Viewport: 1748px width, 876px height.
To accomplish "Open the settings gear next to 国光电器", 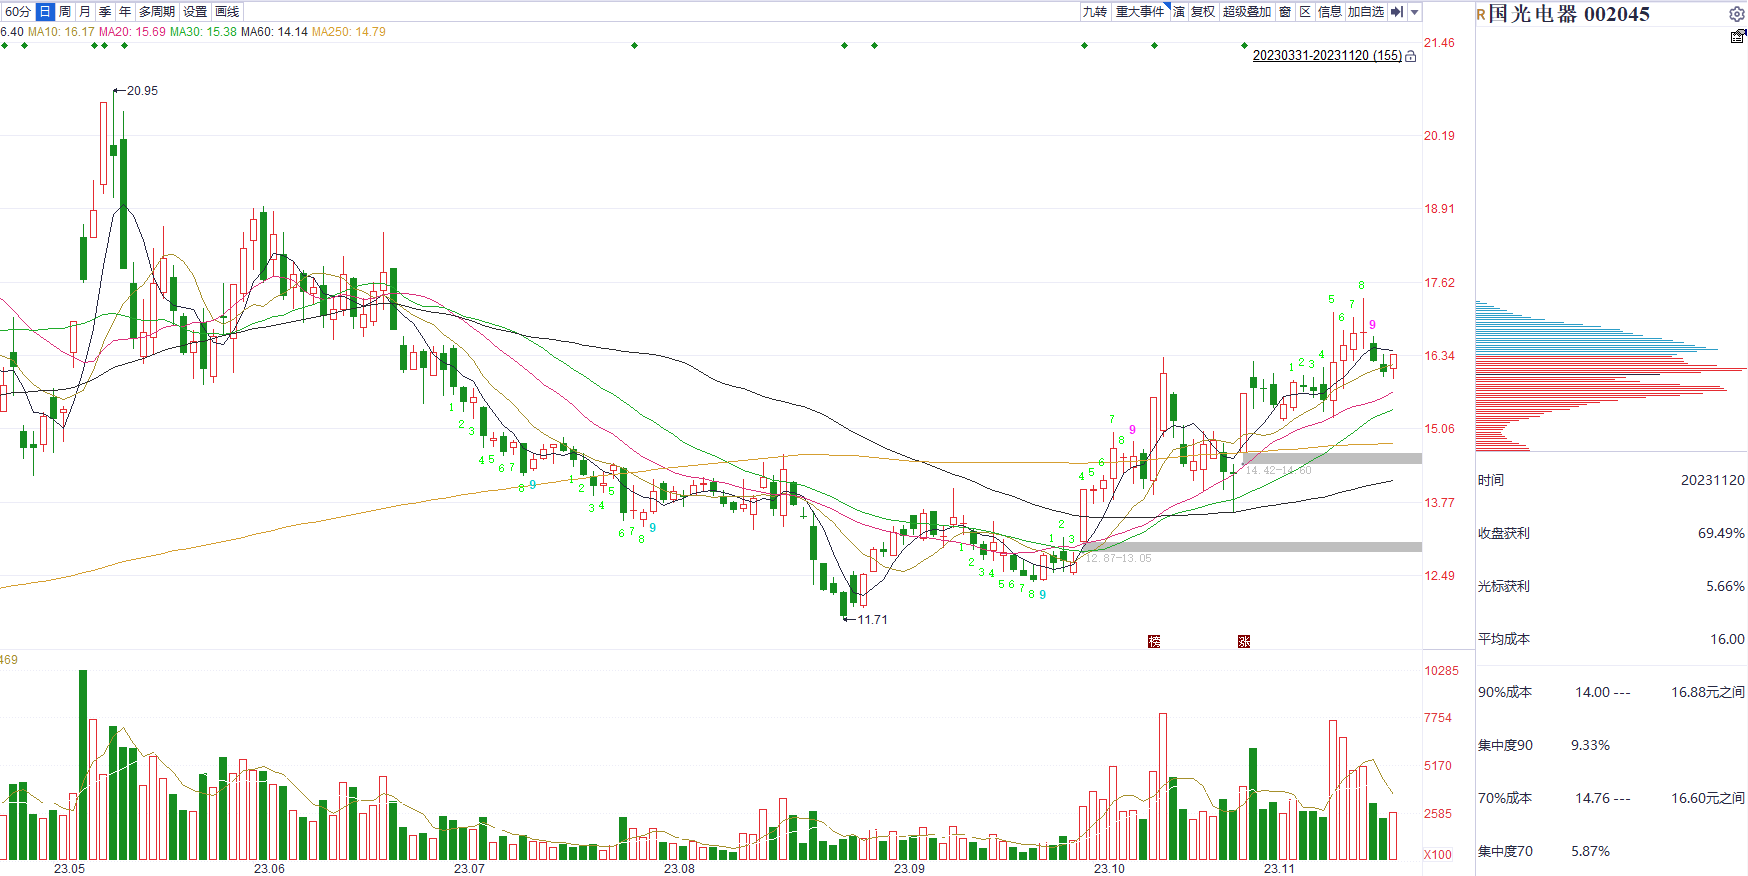I will [1736, 14].
